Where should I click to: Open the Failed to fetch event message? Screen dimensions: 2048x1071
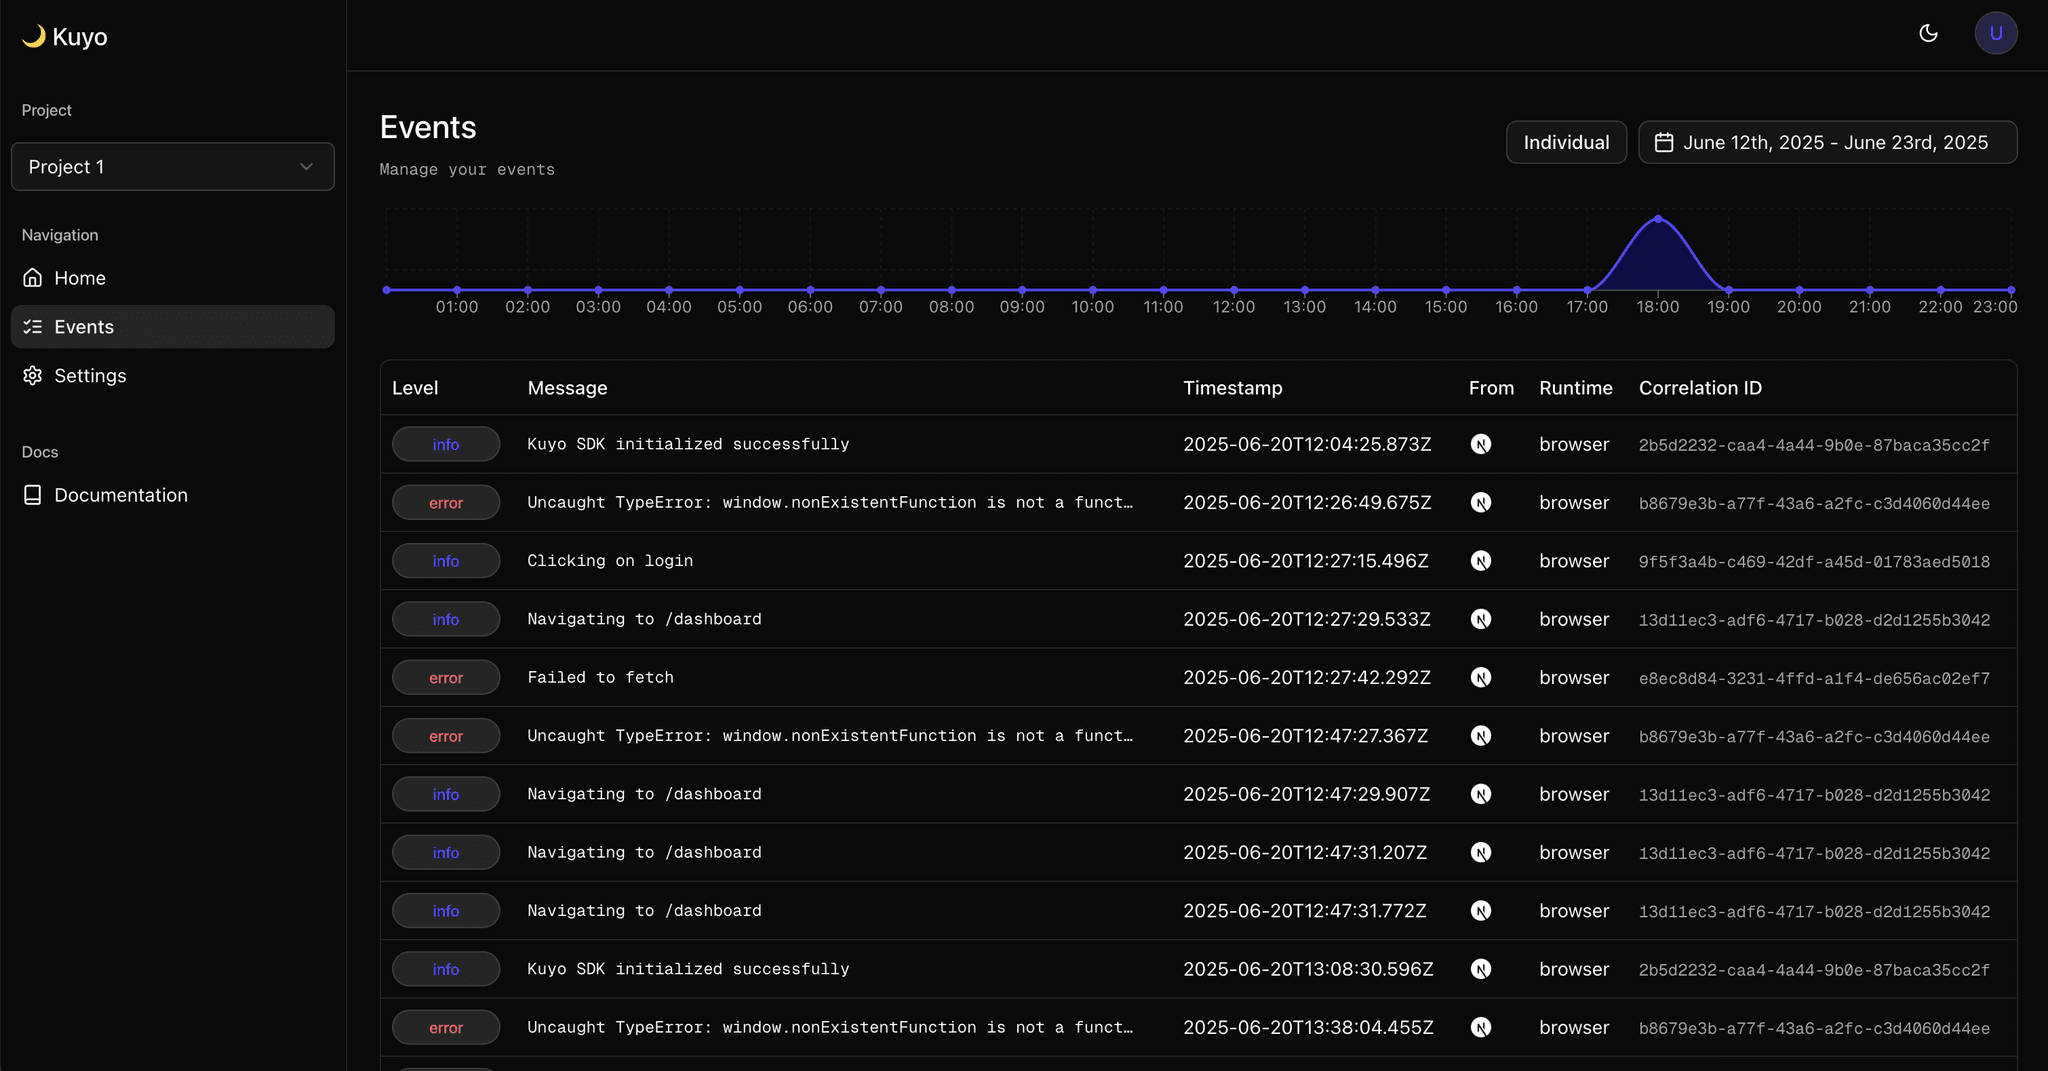pyautogui.click(x=600, y=678)
